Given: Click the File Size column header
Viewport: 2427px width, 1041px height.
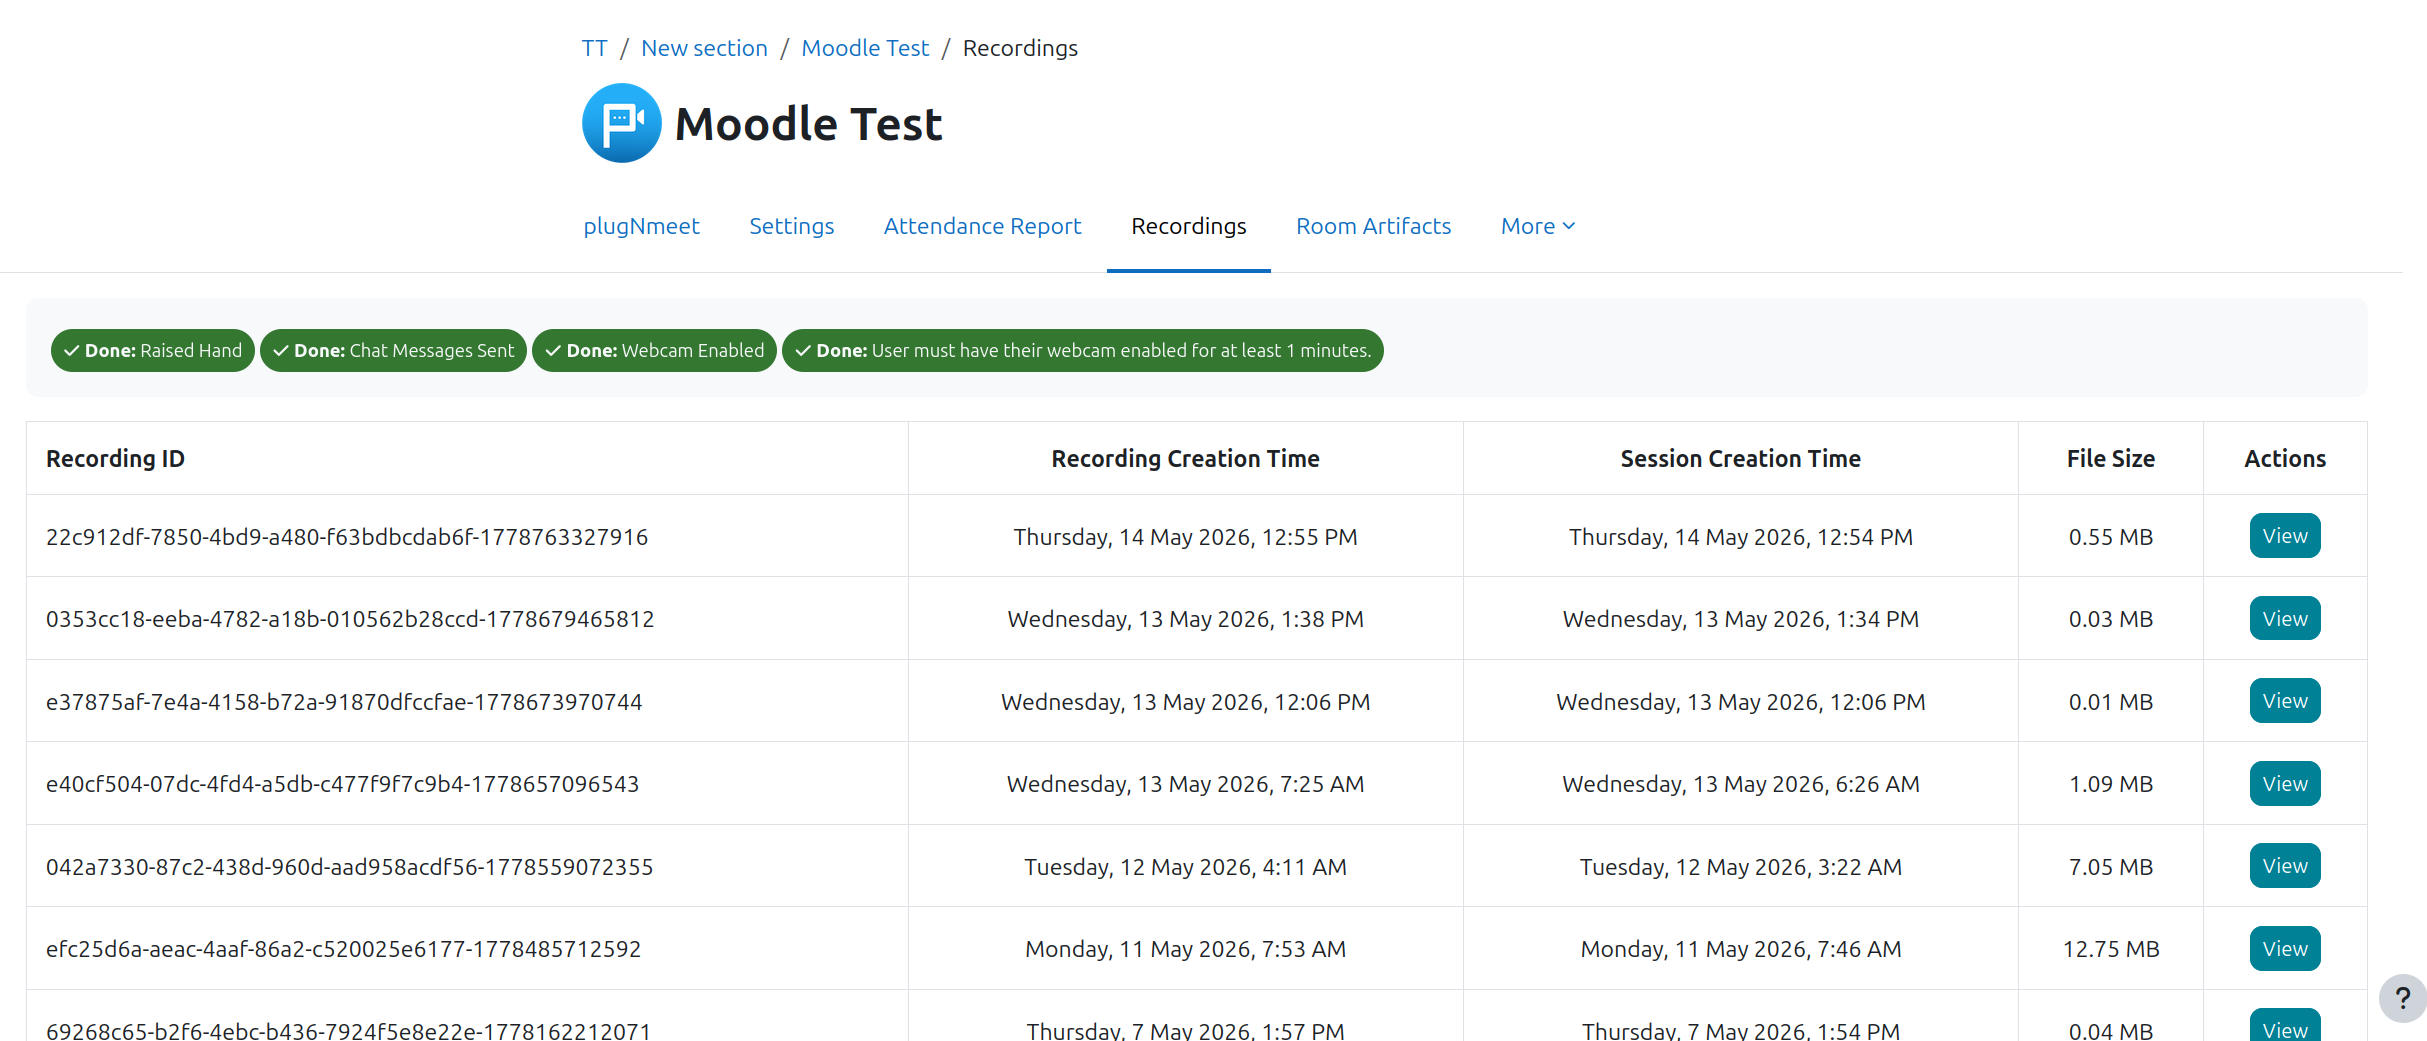Looking at the screenshot, I should click(2110, 459).
